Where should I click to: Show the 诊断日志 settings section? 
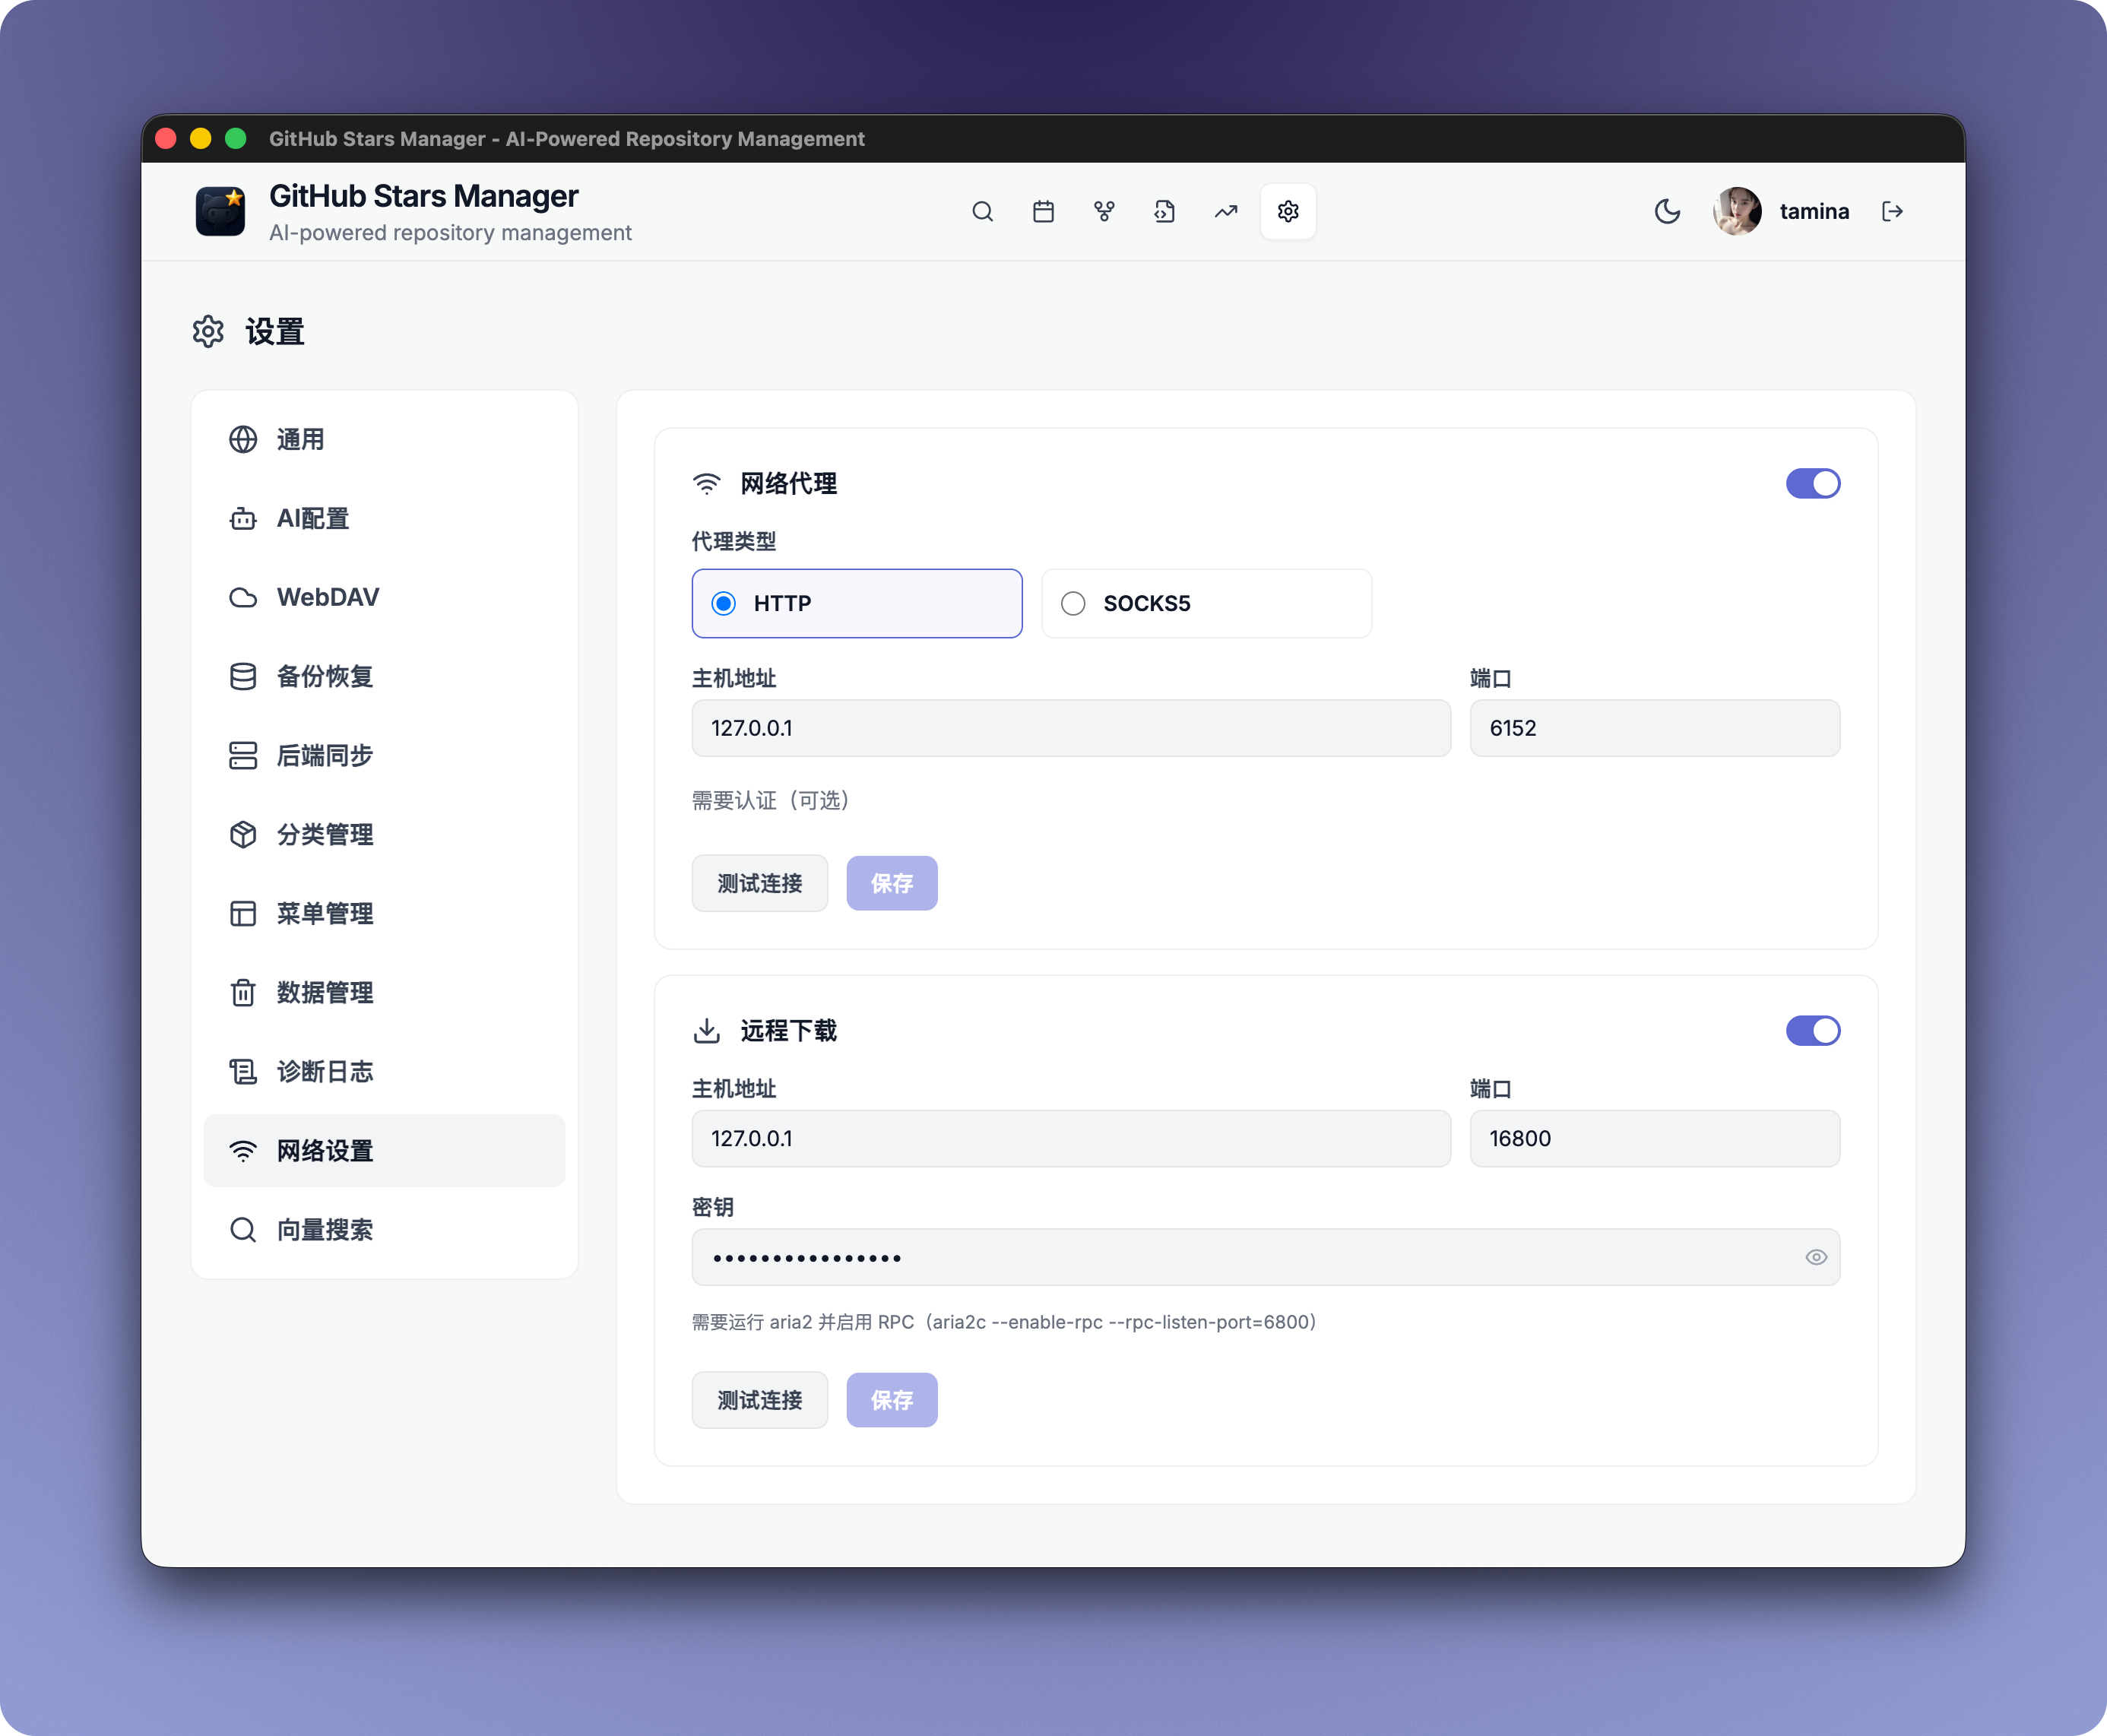384,1072
